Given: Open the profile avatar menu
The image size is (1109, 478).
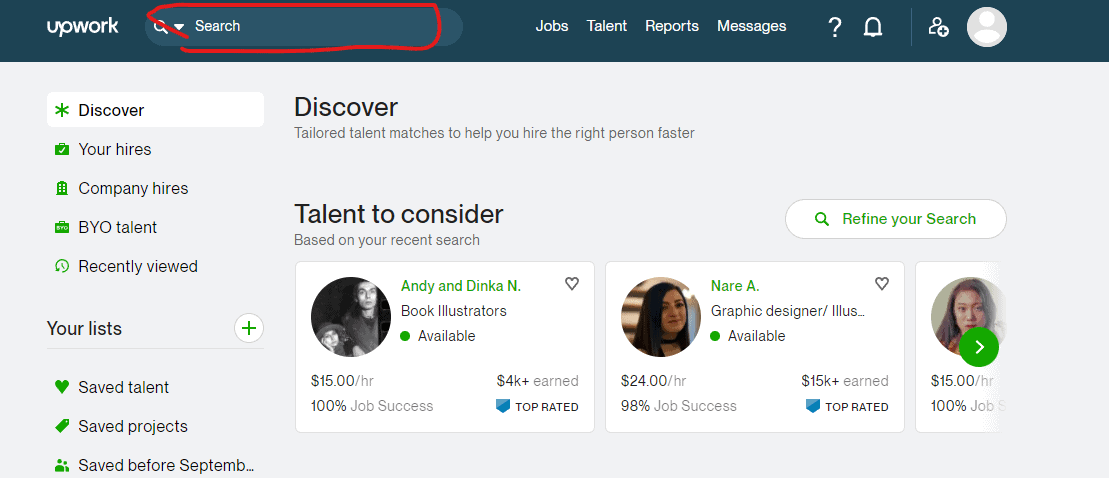Looking at the screenshot, I should point(986,27).
